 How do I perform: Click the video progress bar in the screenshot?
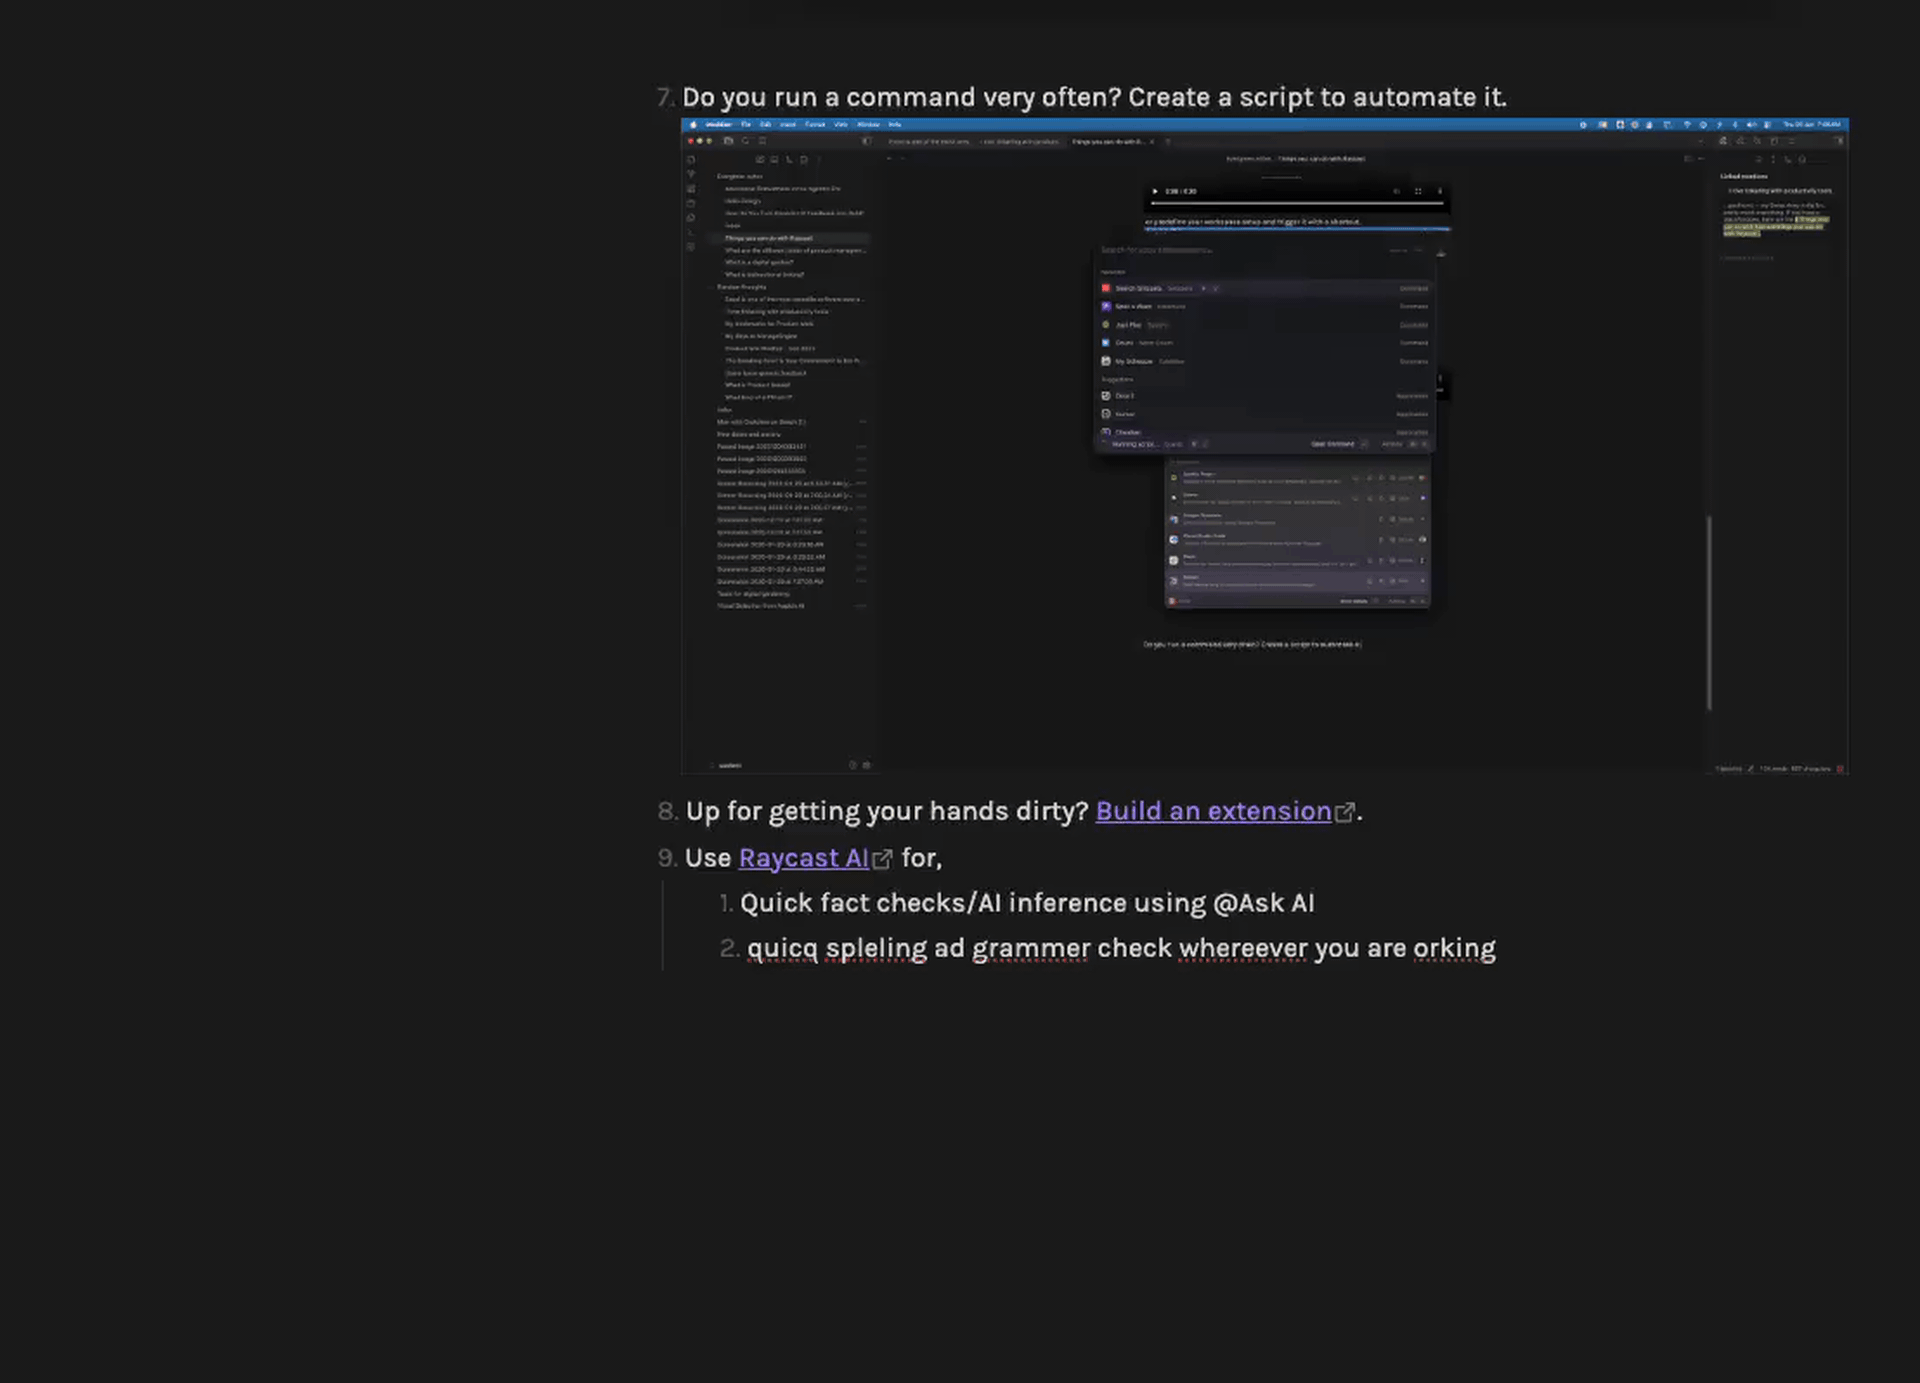coord(1296,203)
